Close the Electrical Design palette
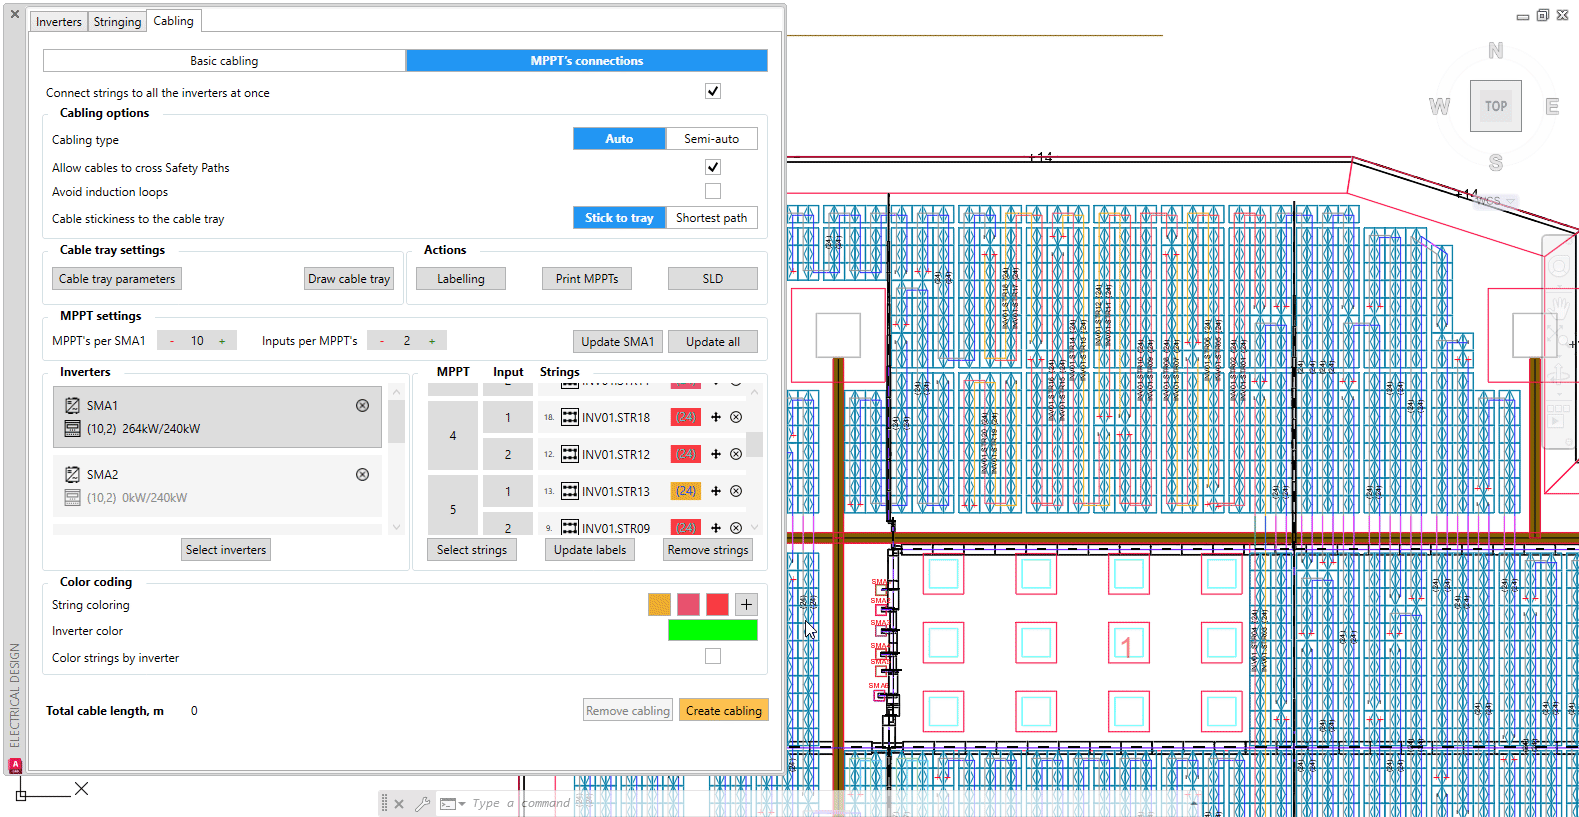 [15, 14]
